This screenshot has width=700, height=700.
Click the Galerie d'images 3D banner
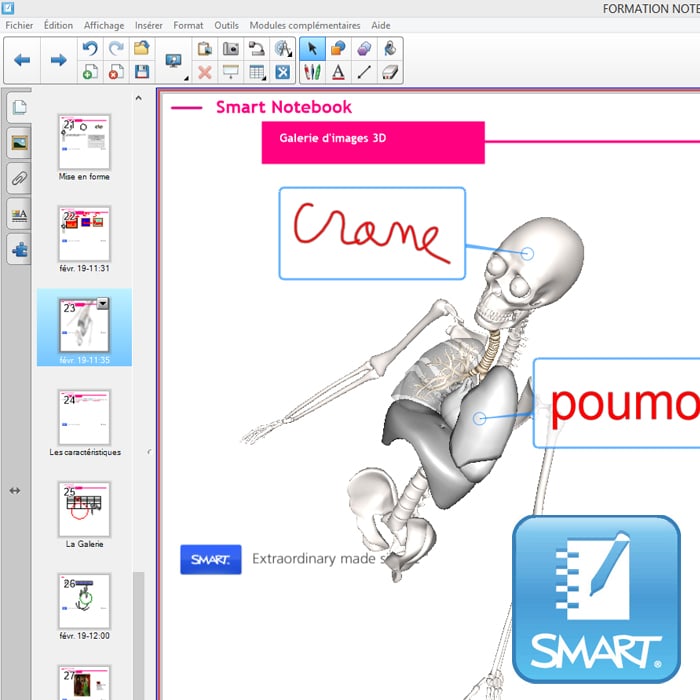pyautogui.click(x=373, y=142)
